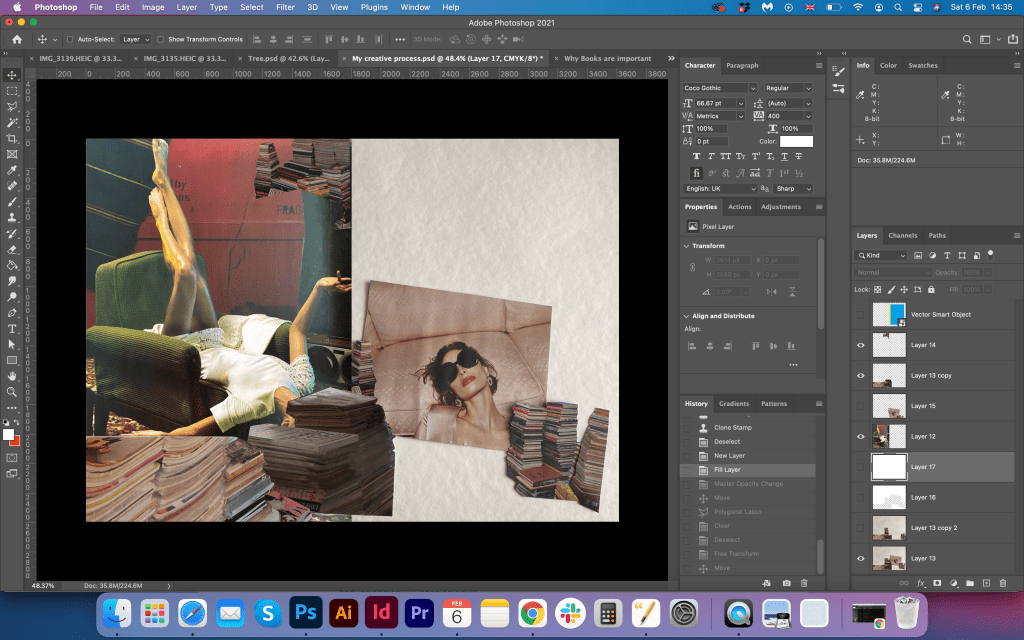Image resolution: width=1024 pixels, height=640 pixels.
Task: Select the Crop tool in the toolbar
Action: point(12,139)
